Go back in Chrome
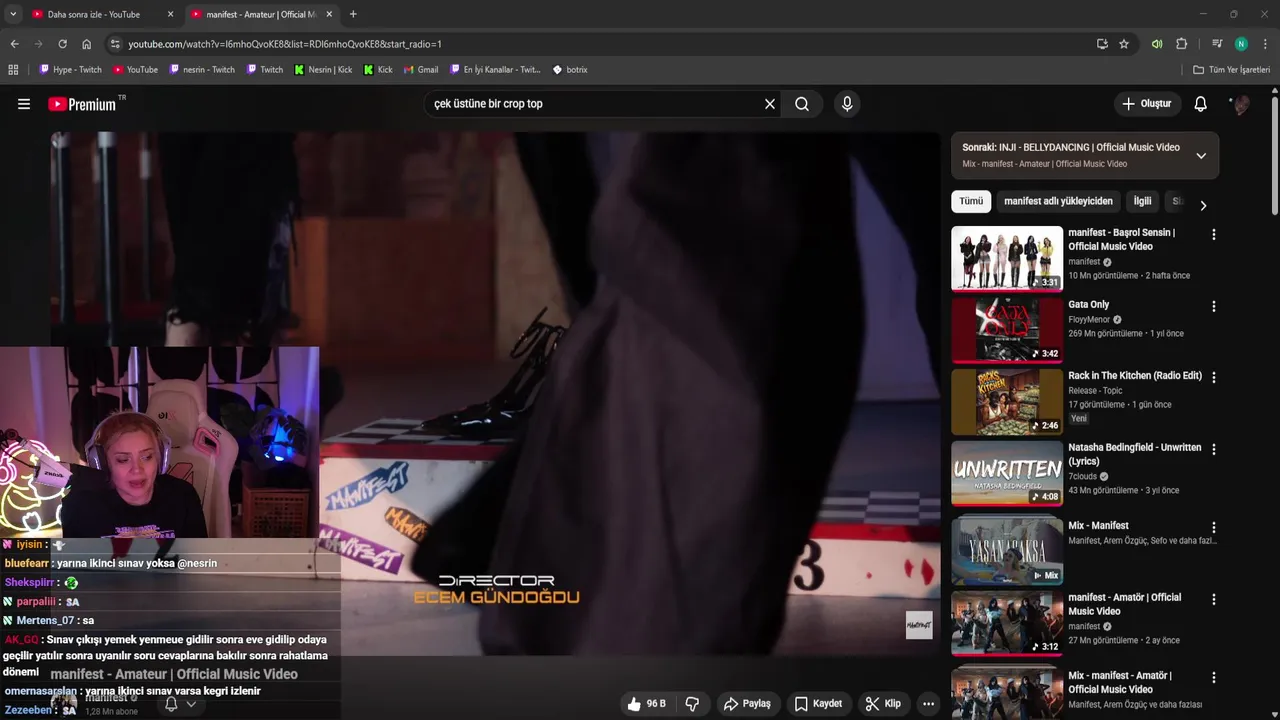 (14, 44)
